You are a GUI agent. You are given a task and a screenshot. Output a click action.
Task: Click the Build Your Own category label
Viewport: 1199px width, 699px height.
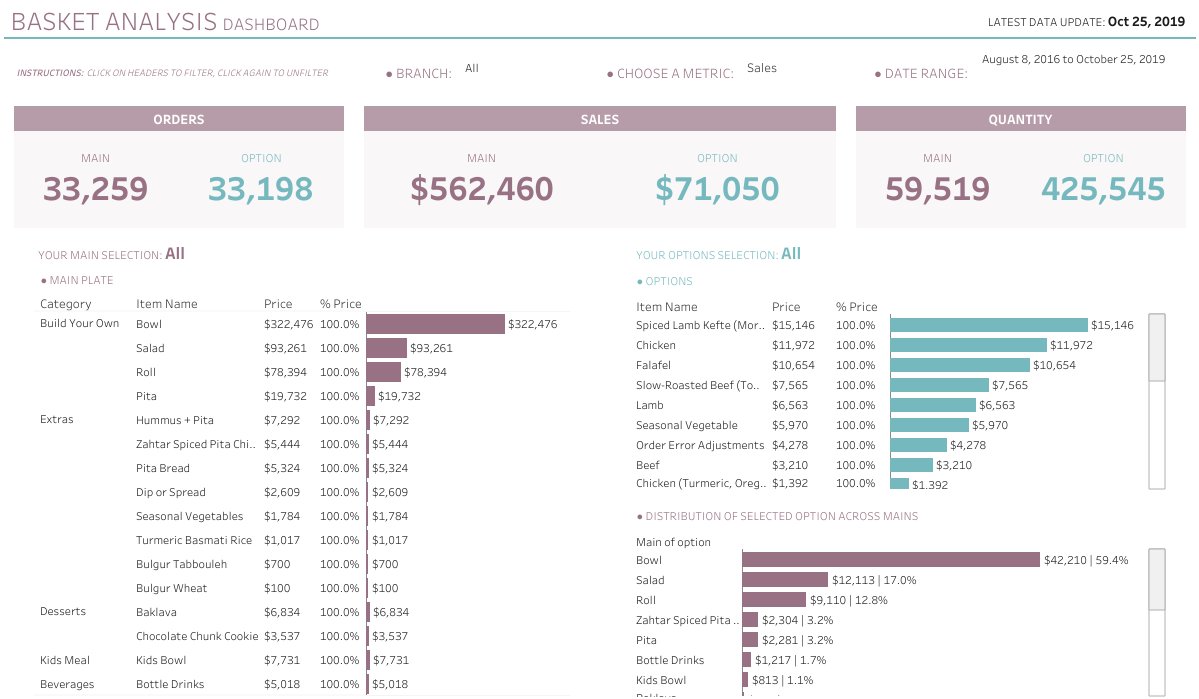(x=80, y=323)
